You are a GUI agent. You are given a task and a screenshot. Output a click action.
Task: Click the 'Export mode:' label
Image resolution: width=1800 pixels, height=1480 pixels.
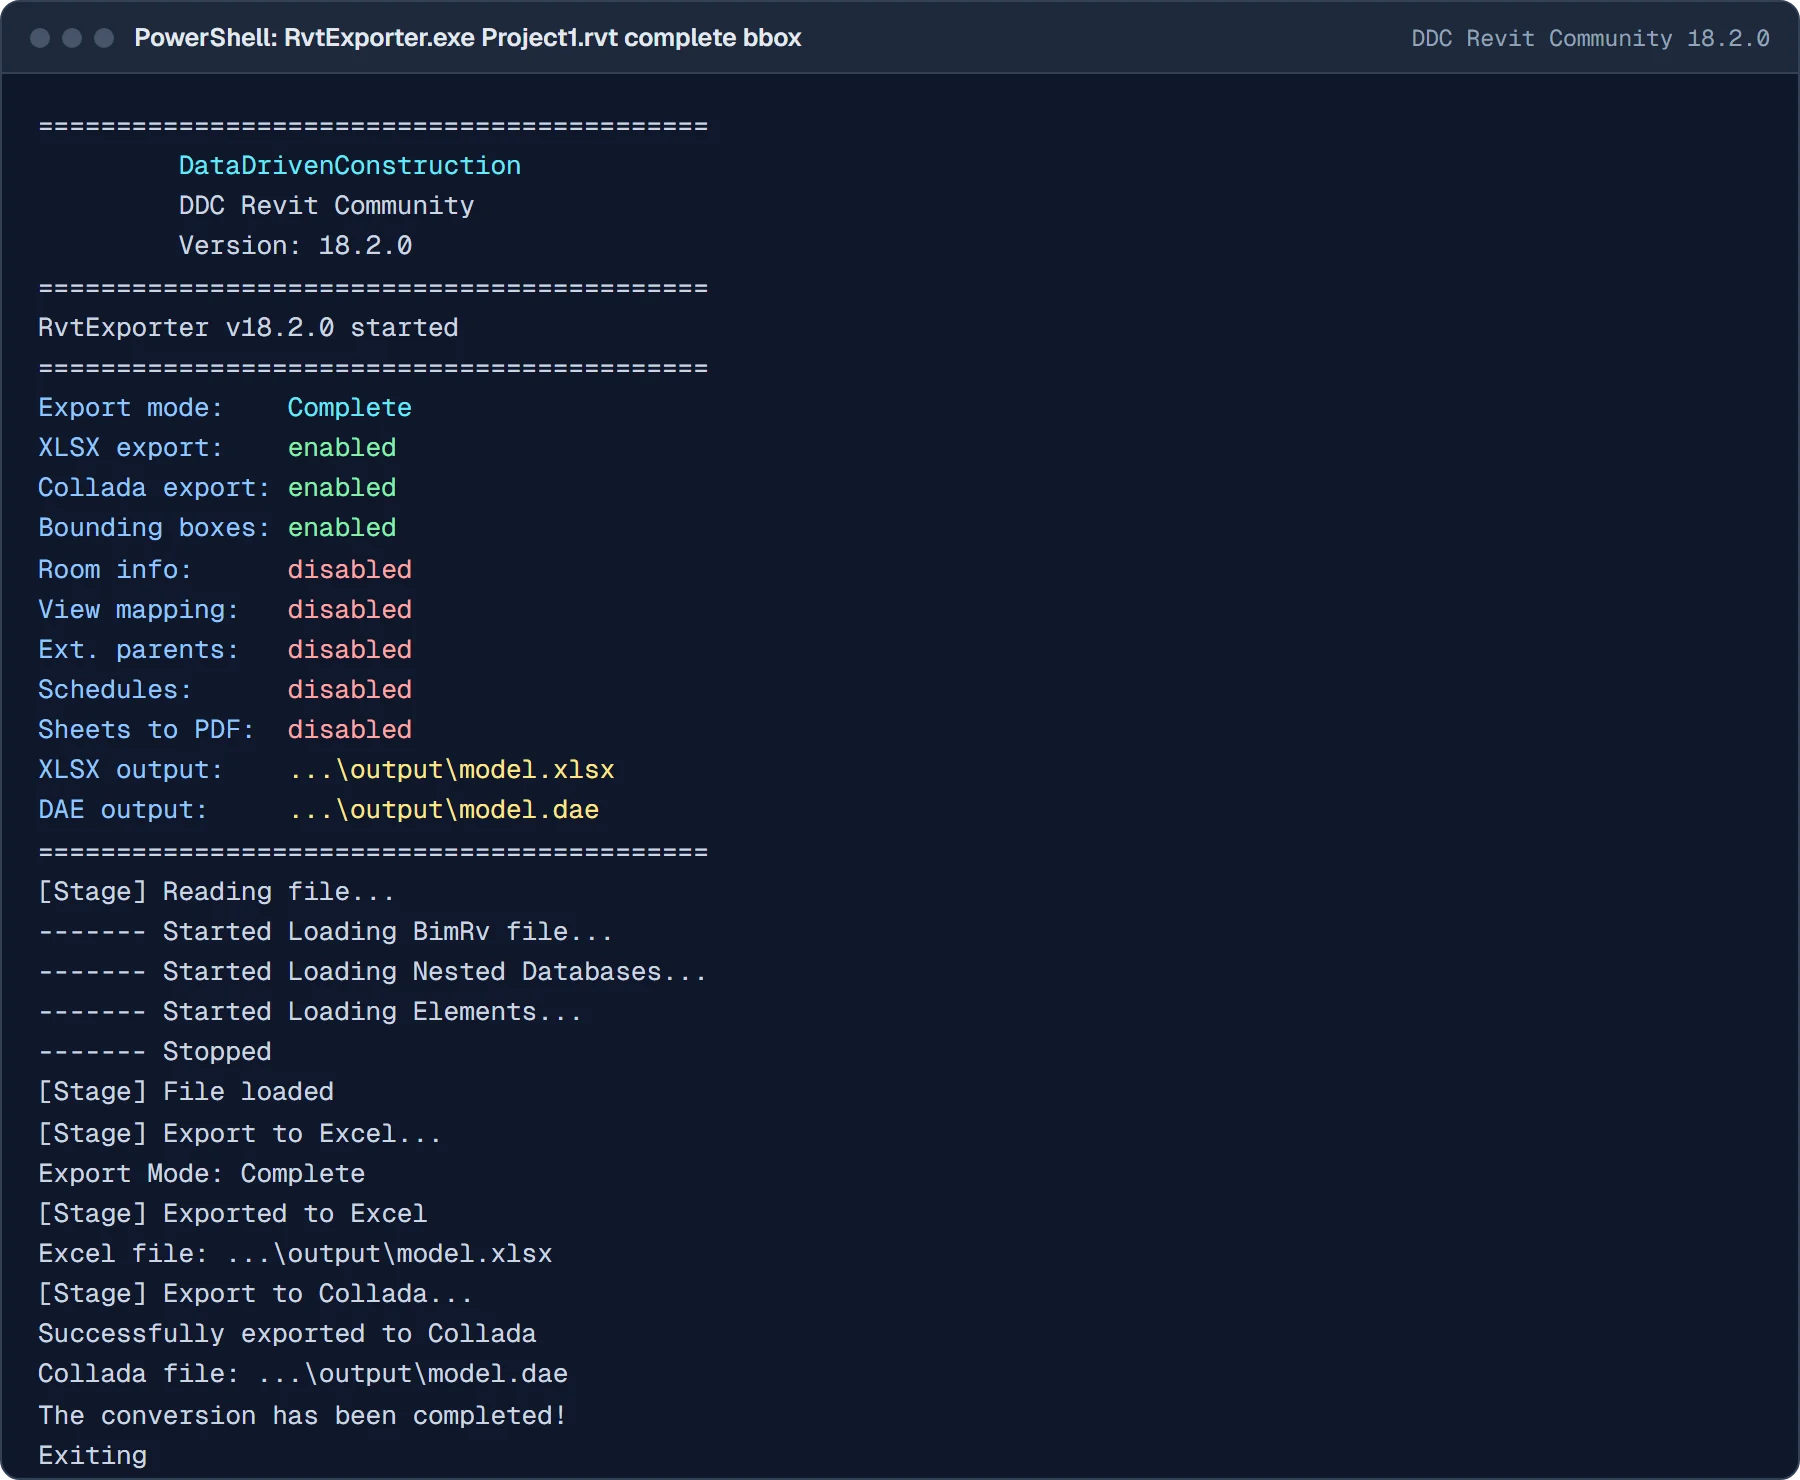(x=130, y=408)
